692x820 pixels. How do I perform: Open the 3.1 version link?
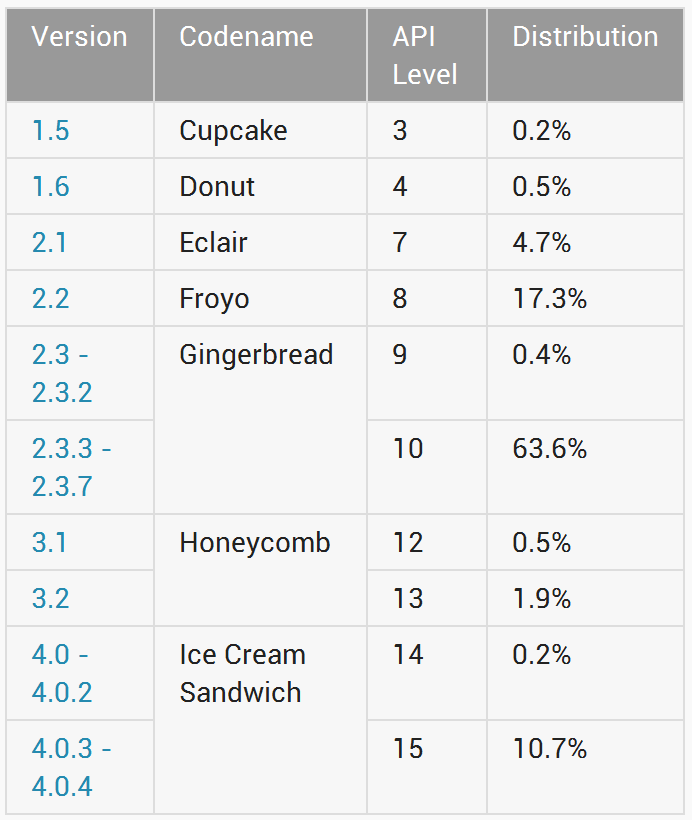pyautogui.click(x=49, y=543)
